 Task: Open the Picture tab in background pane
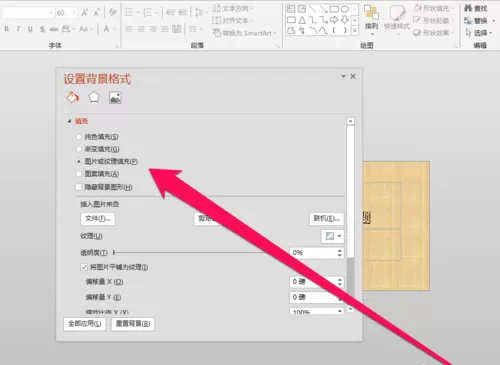tap(115, 98)
